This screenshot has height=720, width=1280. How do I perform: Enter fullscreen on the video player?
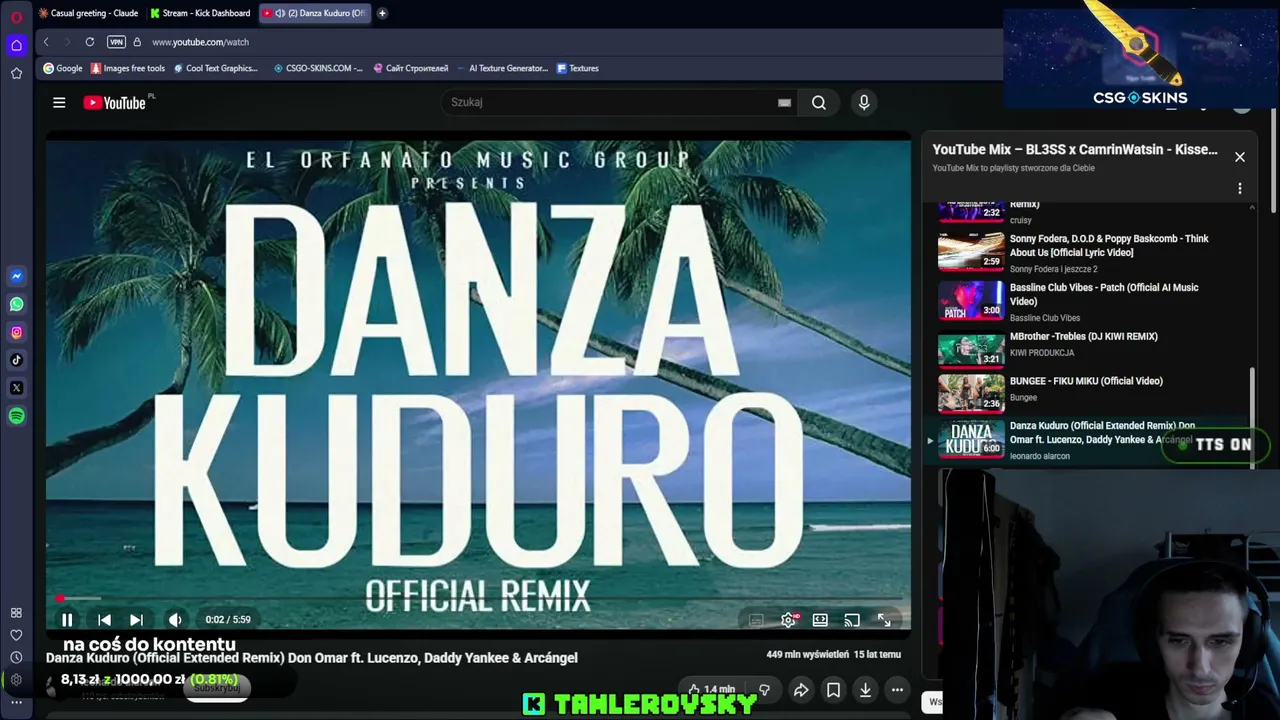coord(884,620)
